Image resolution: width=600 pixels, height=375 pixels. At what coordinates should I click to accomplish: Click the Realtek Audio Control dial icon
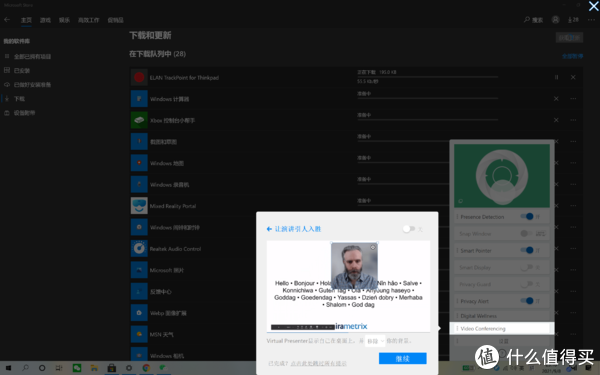tap(139, 249)
